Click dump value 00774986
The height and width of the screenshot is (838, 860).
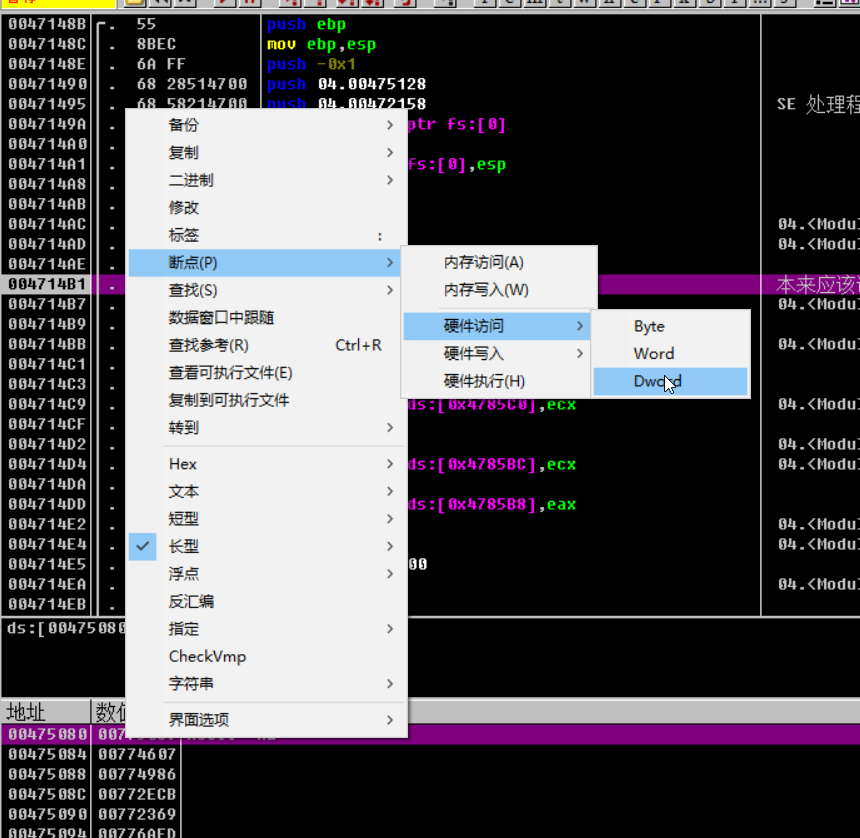(x=137, y=774)
